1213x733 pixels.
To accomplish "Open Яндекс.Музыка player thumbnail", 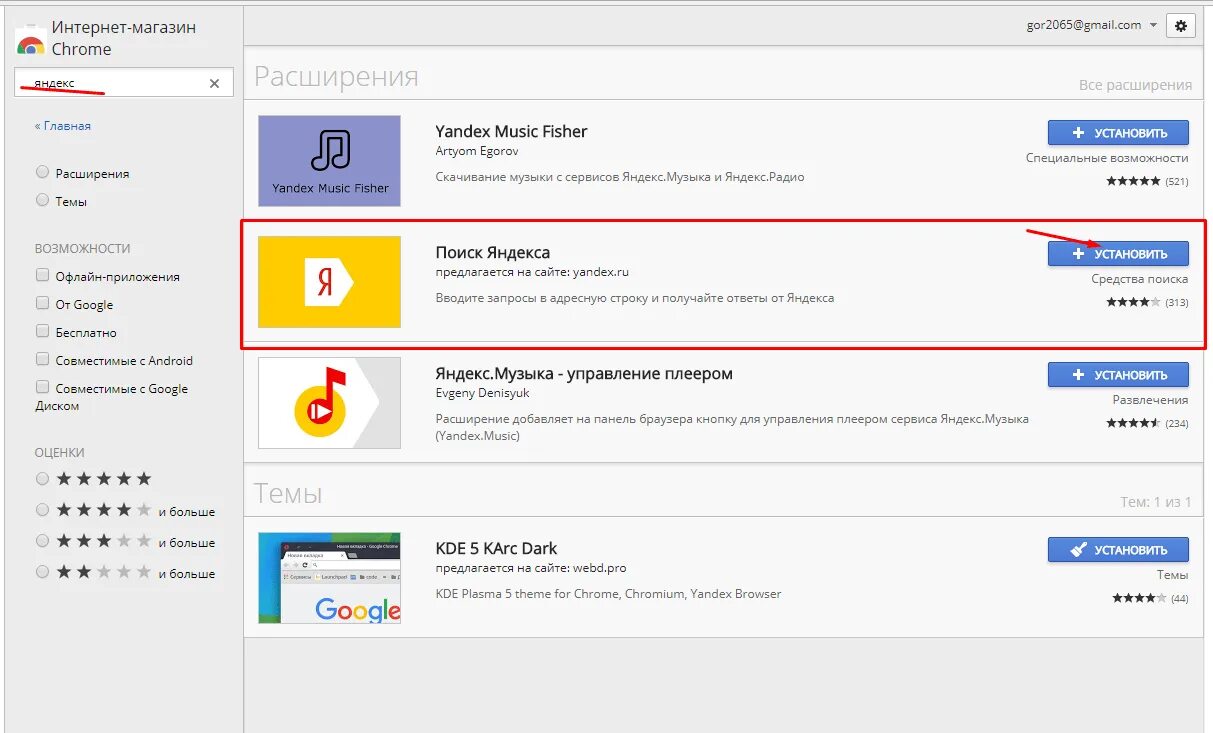I will pyautogui.click(x=329, y=403).
